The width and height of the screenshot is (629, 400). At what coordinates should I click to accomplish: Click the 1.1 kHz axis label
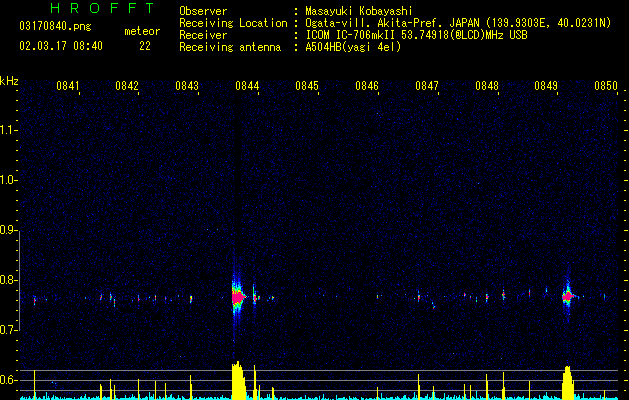[8, 130]
